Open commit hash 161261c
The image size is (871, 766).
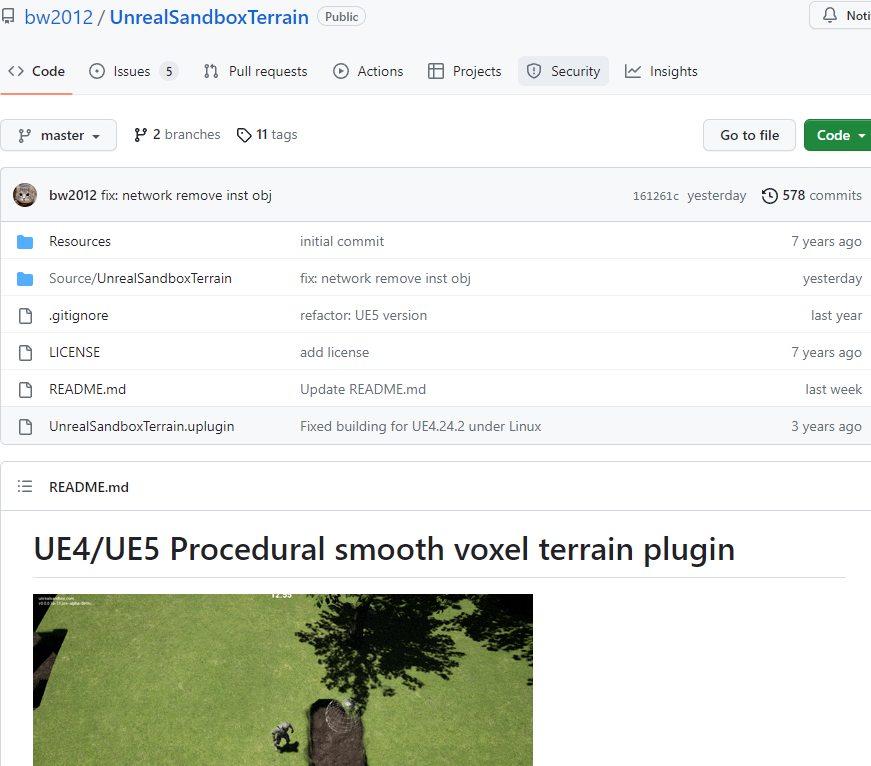click(655, 196)
